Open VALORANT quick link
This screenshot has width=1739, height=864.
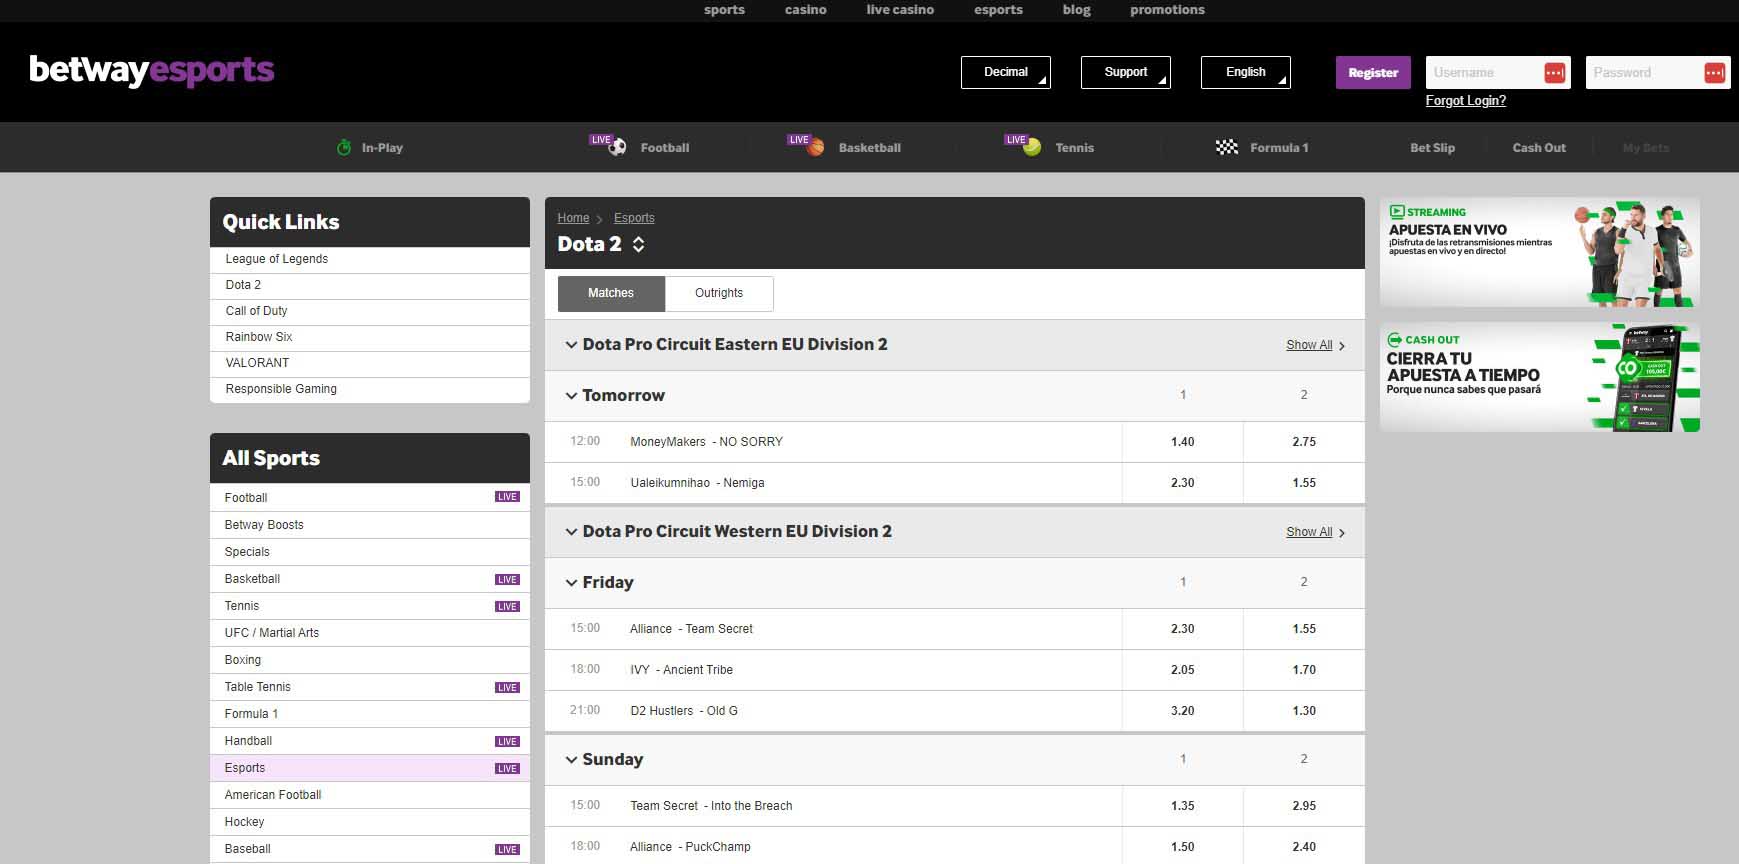click(x=370, y=363)
